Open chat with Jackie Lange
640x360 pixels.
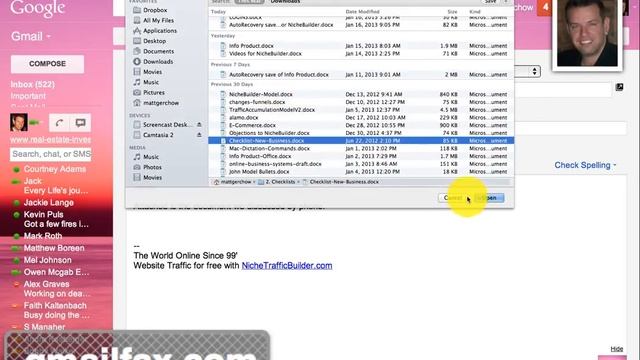tap(49, 202)
